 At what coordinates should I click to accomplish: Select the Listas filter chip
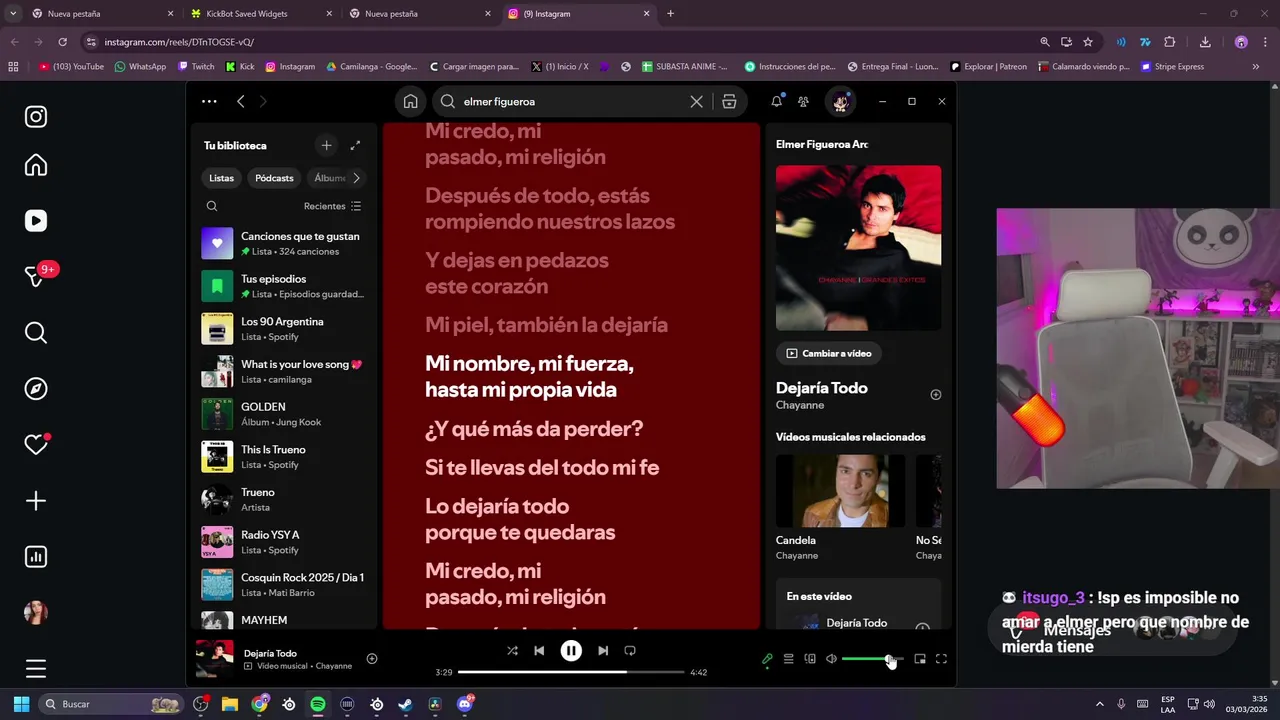tap(222, 178)
